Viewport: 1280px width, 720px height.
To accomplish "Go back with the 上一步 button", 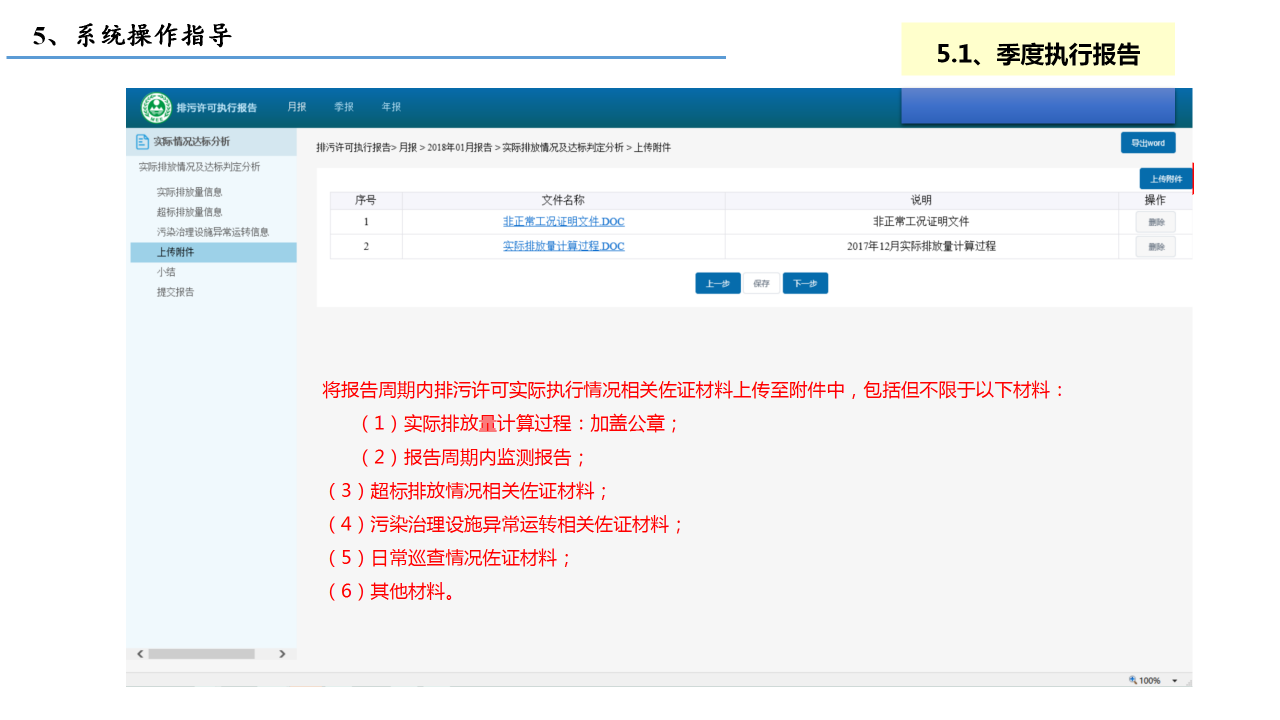I will [717, 284].
